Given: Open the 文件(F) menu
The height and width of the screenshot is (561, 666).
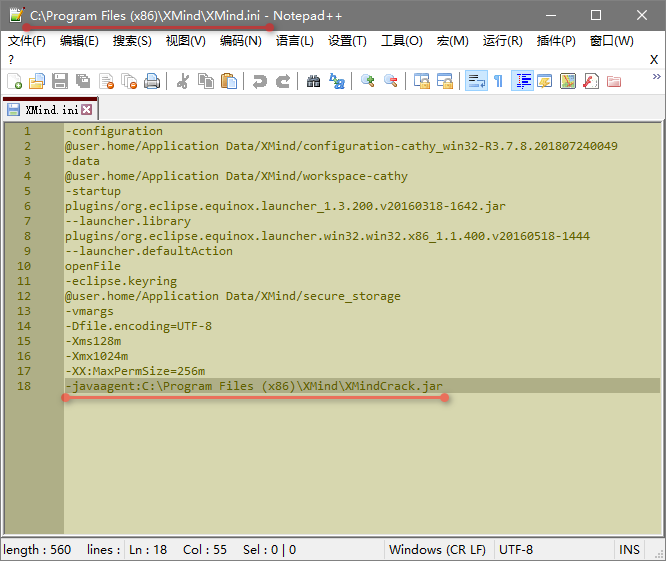Looking at the screenshot, I should point(27,41).
